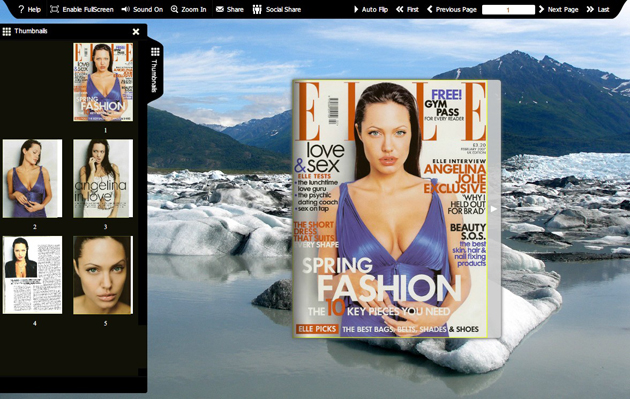Select page 5 face portrait thumbnail
The height and width of the screenshot is (399, 630).
coord(103,275)
